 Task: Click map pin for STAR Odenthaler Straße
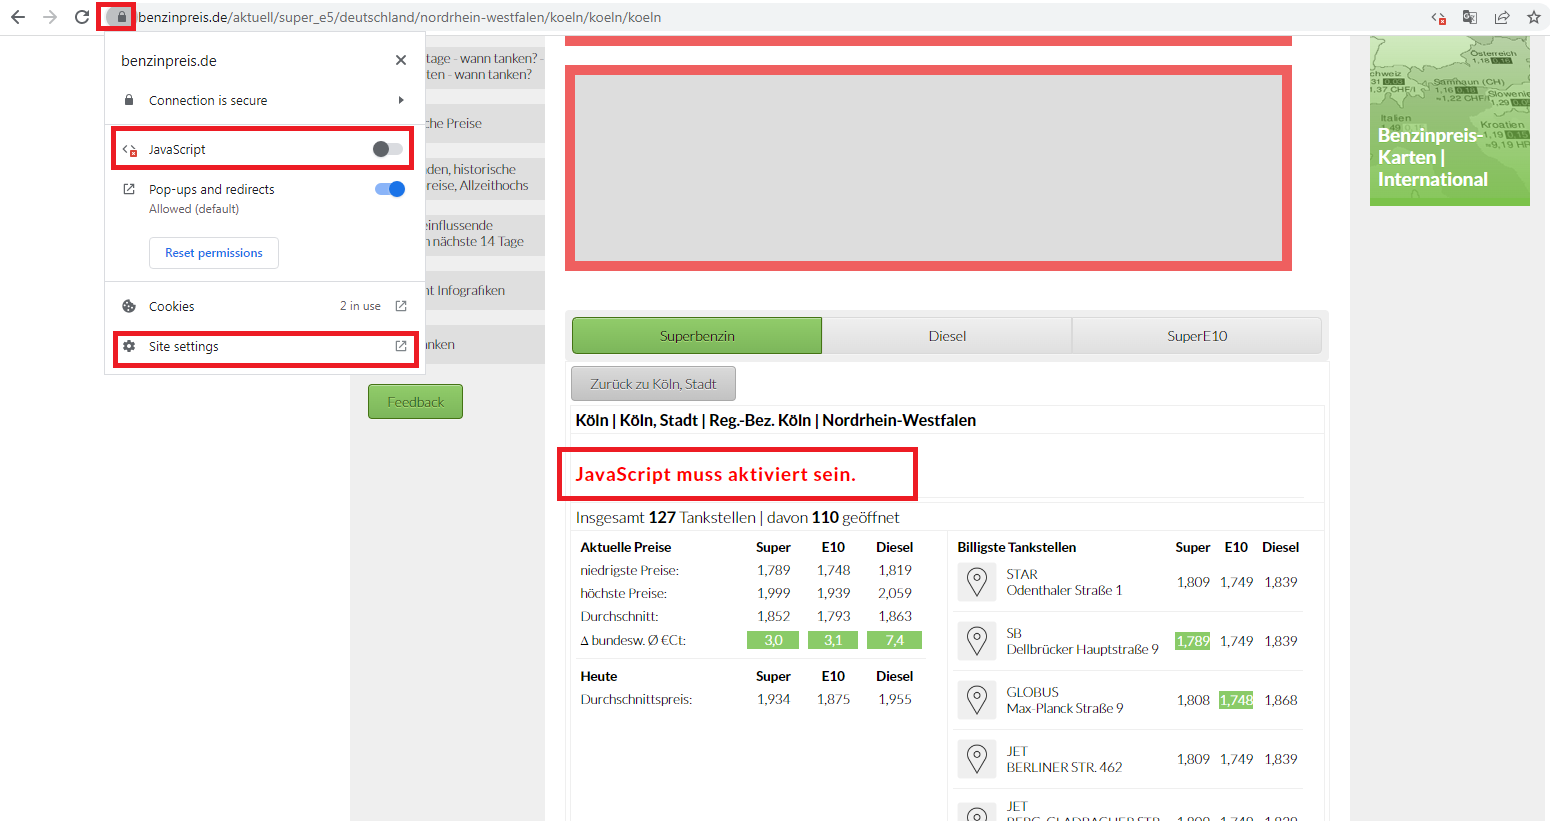977,582
